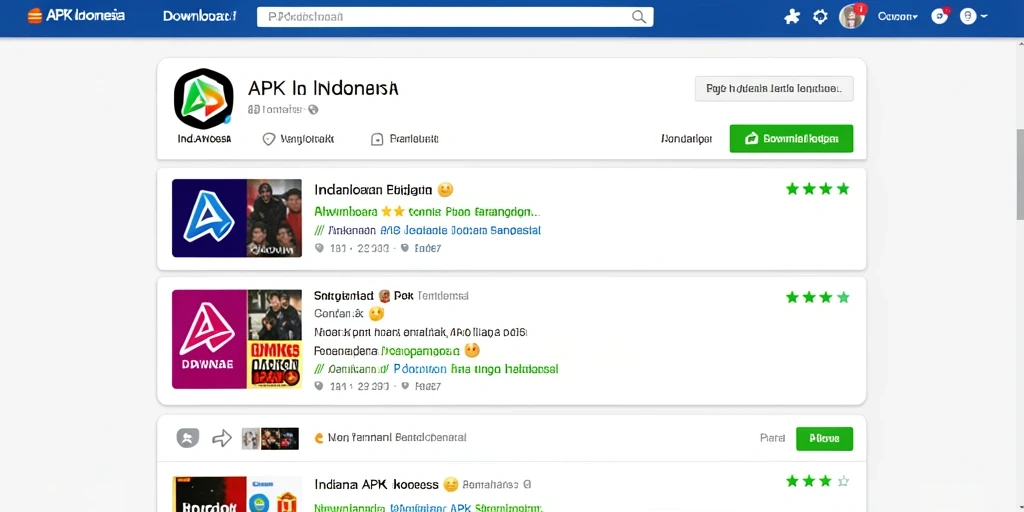Click the Parai link beside small green button
This screenshot has height=512, width=1024.
(772, 438)
